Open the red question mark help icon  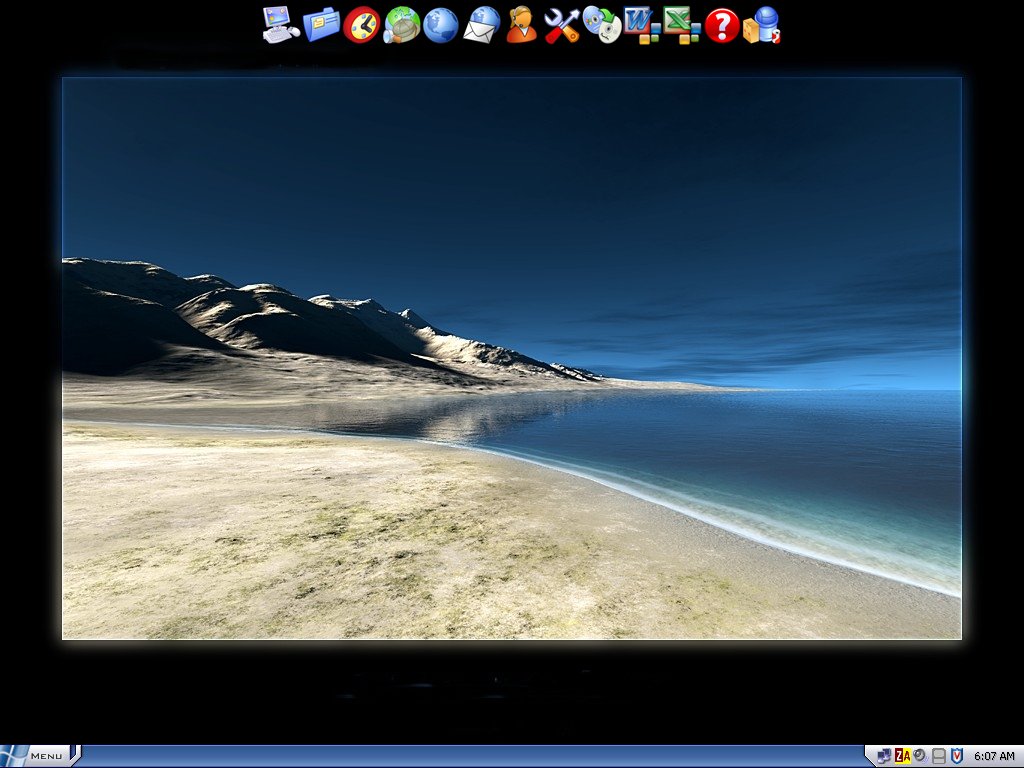point(721,24)
